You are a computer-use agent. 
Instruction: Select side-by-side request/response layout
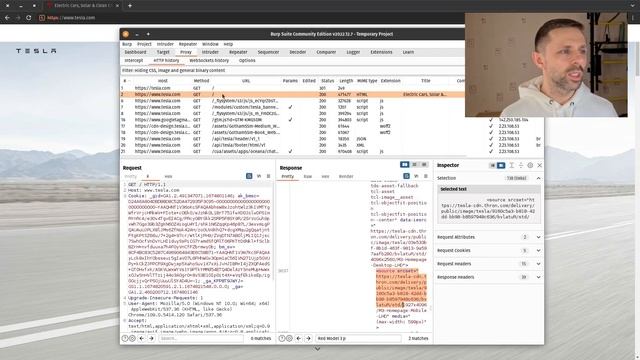click(404, 164)
